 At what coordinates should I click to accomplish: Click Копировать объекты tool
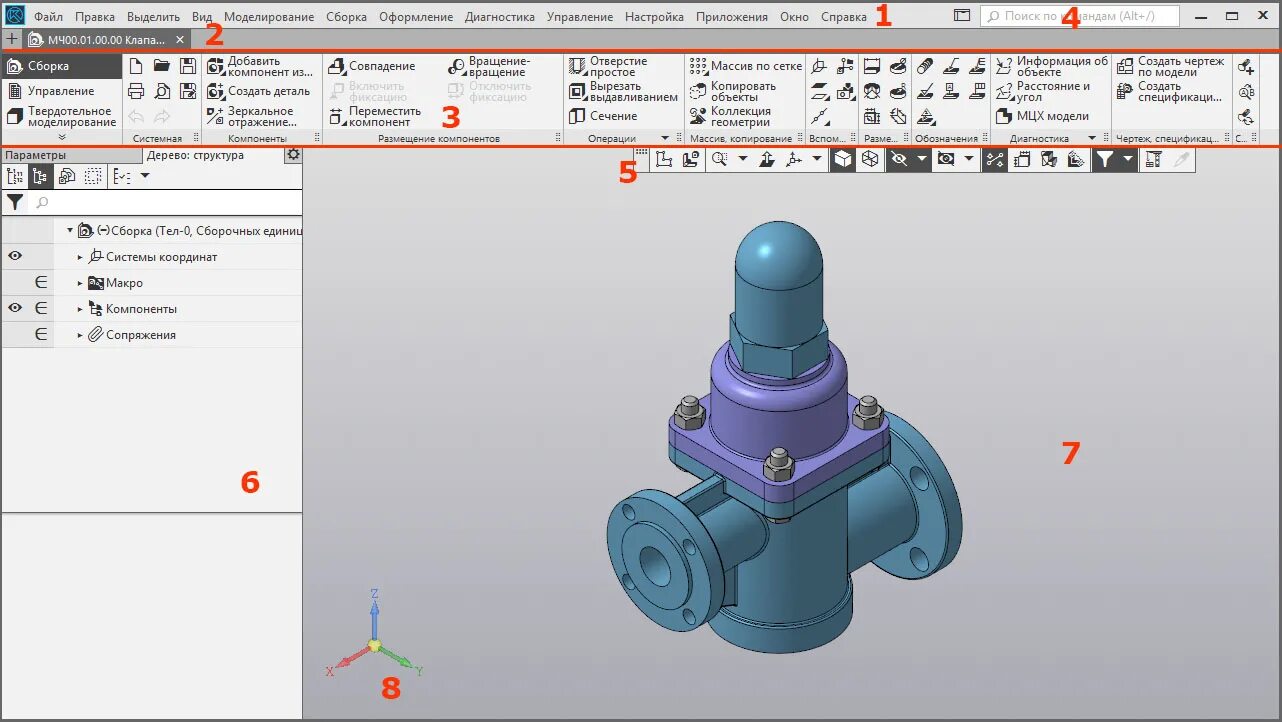733,91
